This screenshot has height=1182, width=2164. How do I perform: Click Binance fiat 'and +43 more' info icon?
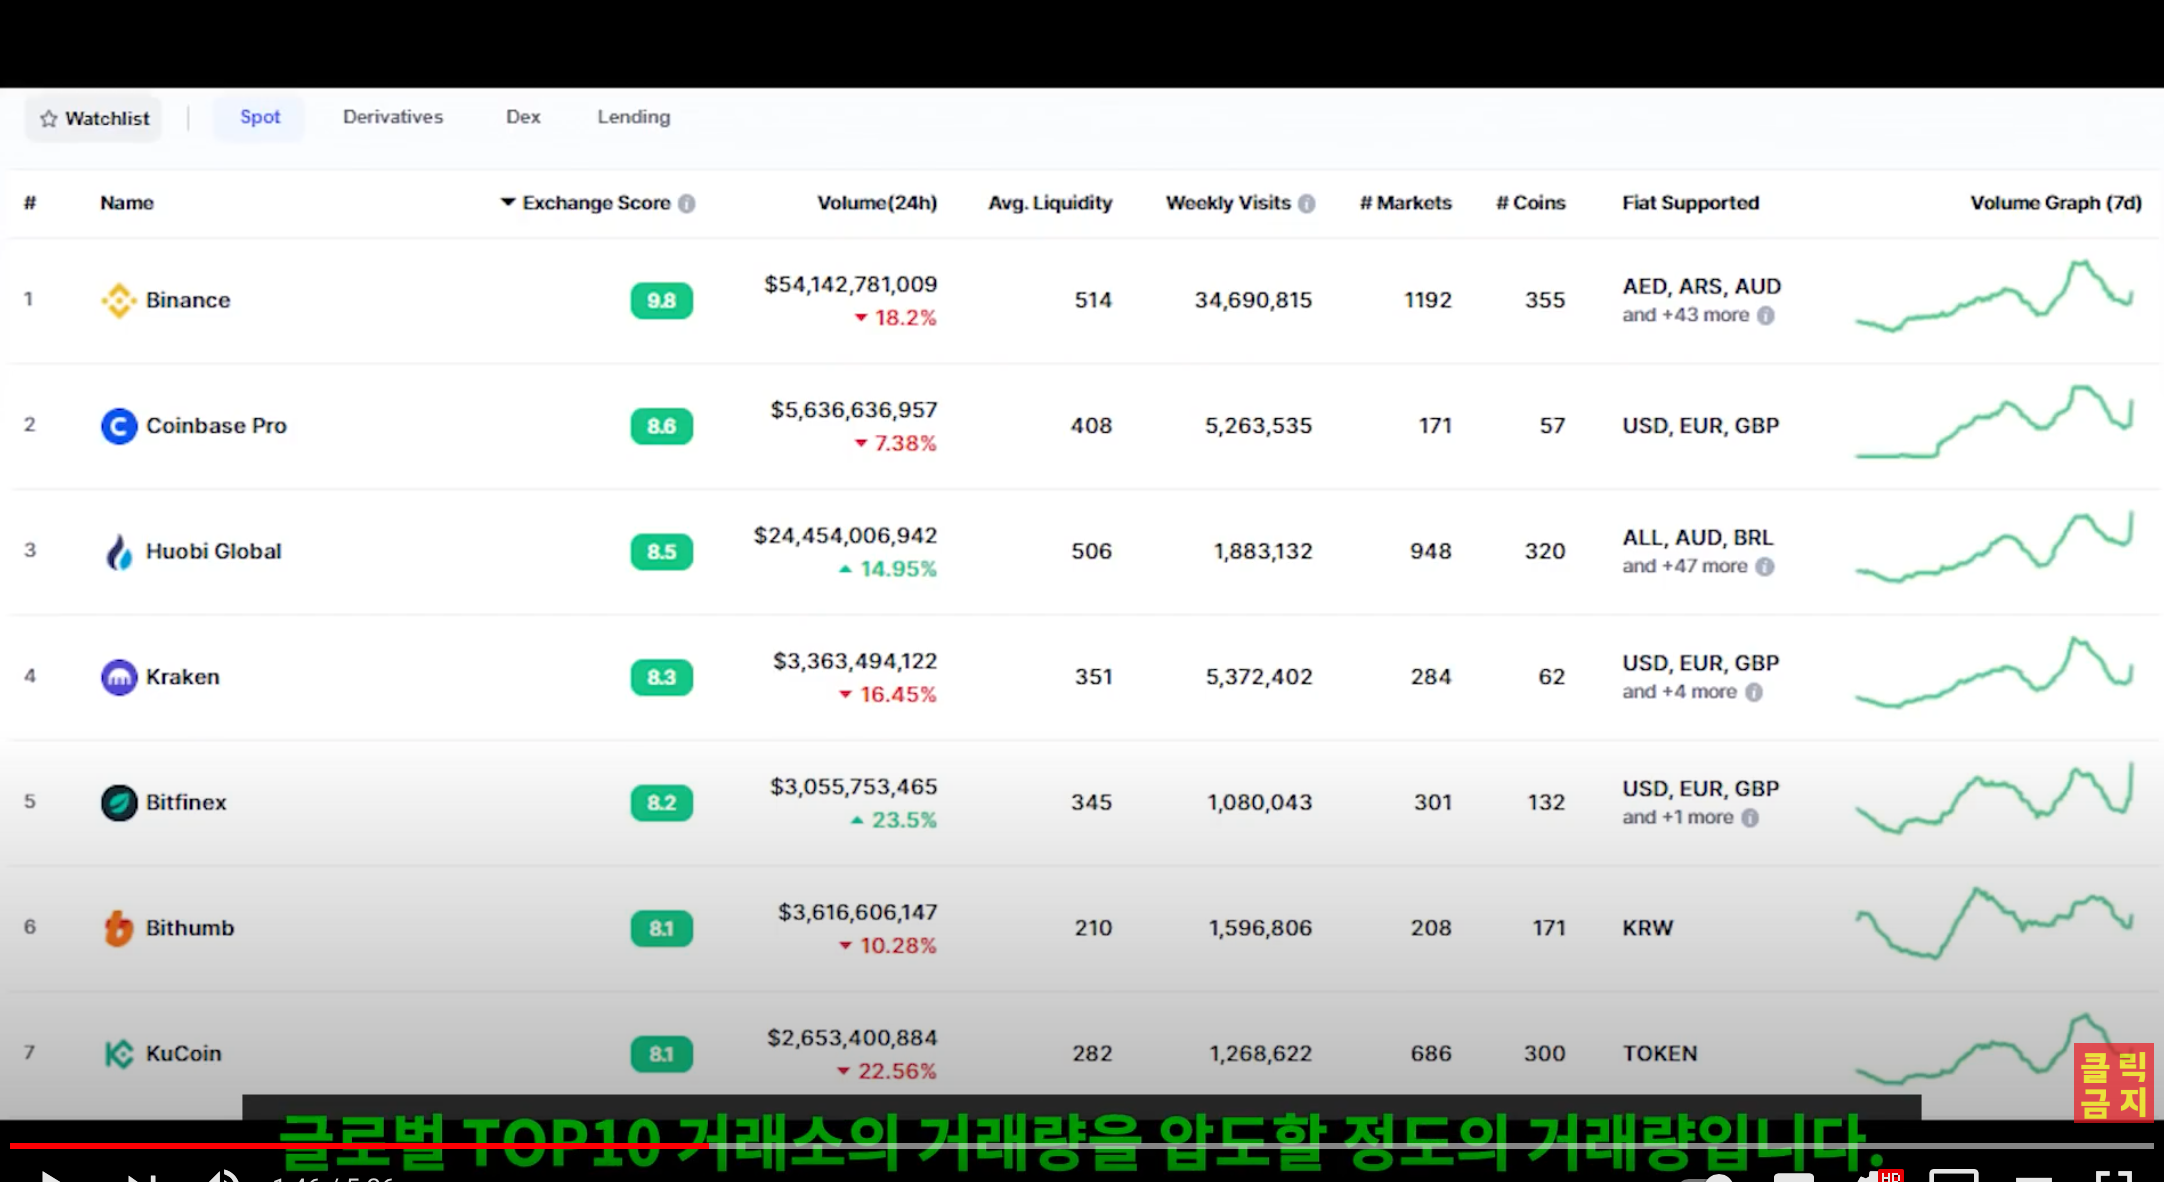coord(1766,316)
